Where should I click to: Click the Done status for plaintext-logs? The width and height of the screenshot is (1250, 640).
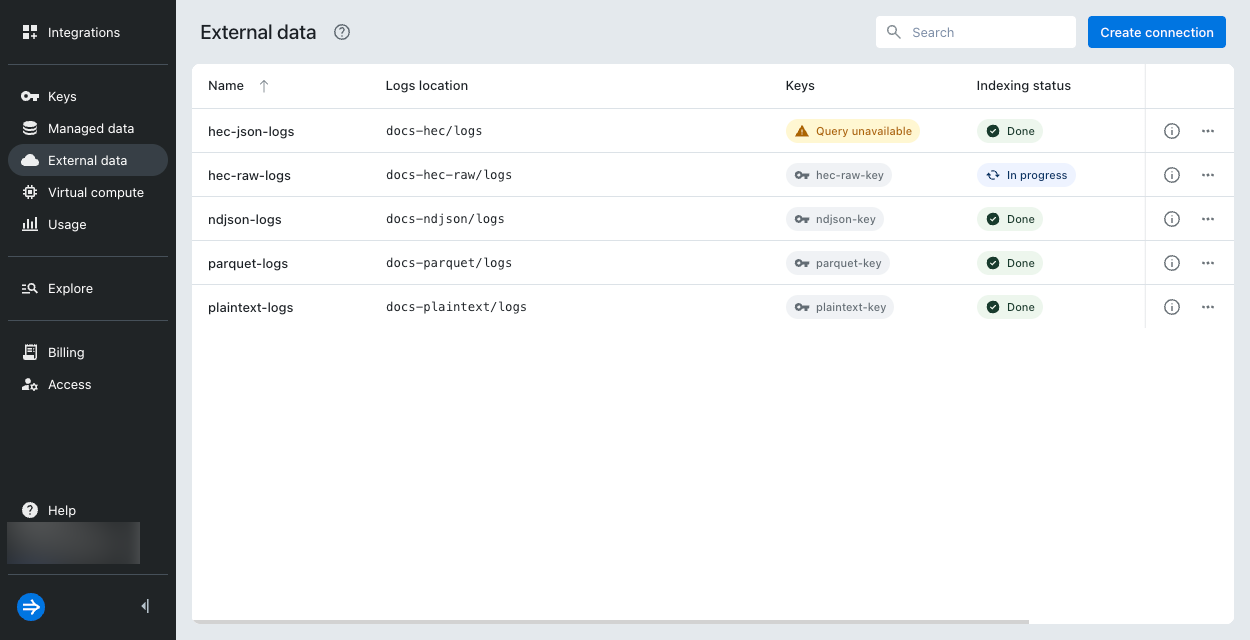point(1010,307)
